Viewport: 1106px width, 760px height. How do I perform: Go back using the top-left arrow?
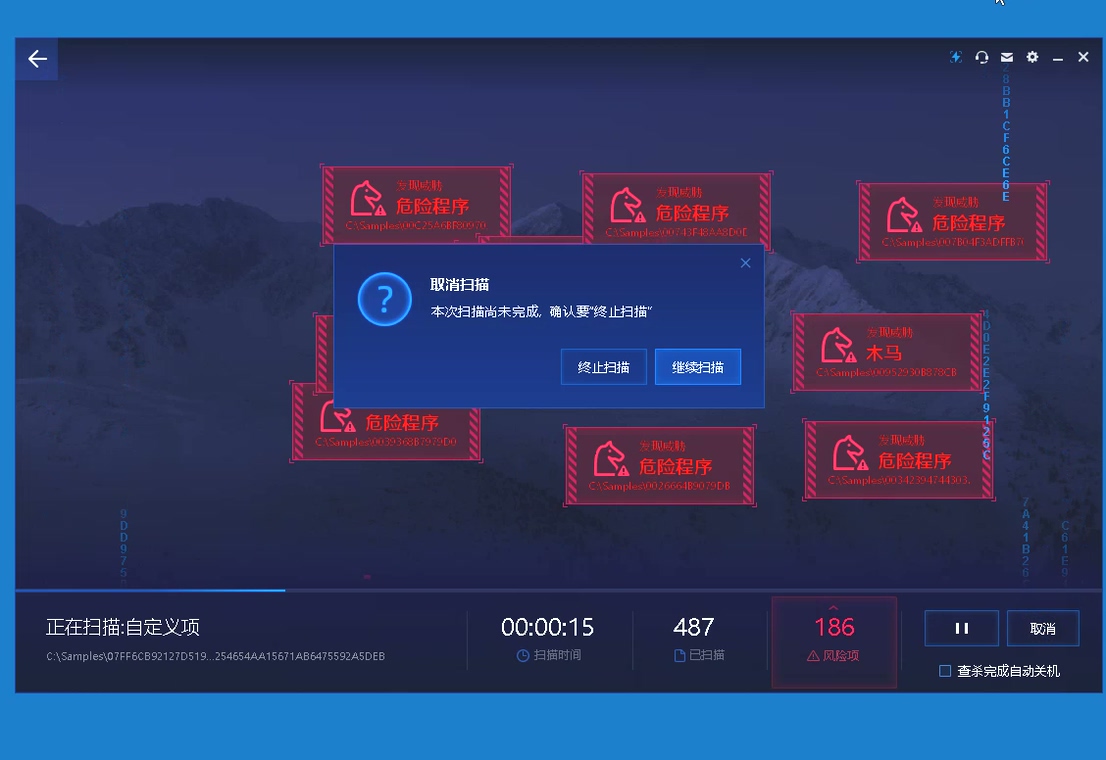pyautogui.click(x=37, y=59)
